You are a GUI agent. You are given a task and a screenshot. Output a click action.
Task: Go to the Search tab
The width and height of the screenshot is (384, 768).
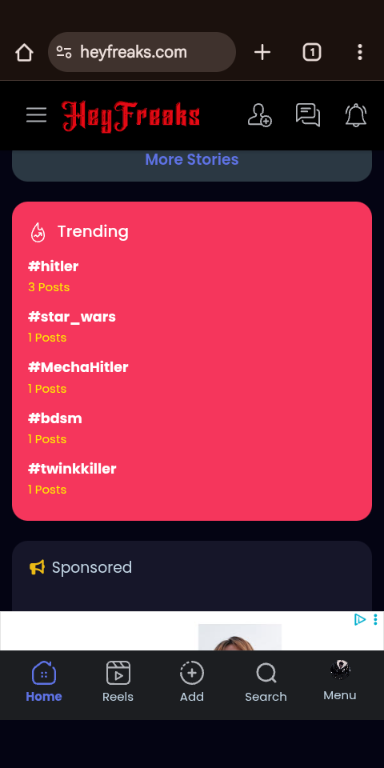(266, 681)
